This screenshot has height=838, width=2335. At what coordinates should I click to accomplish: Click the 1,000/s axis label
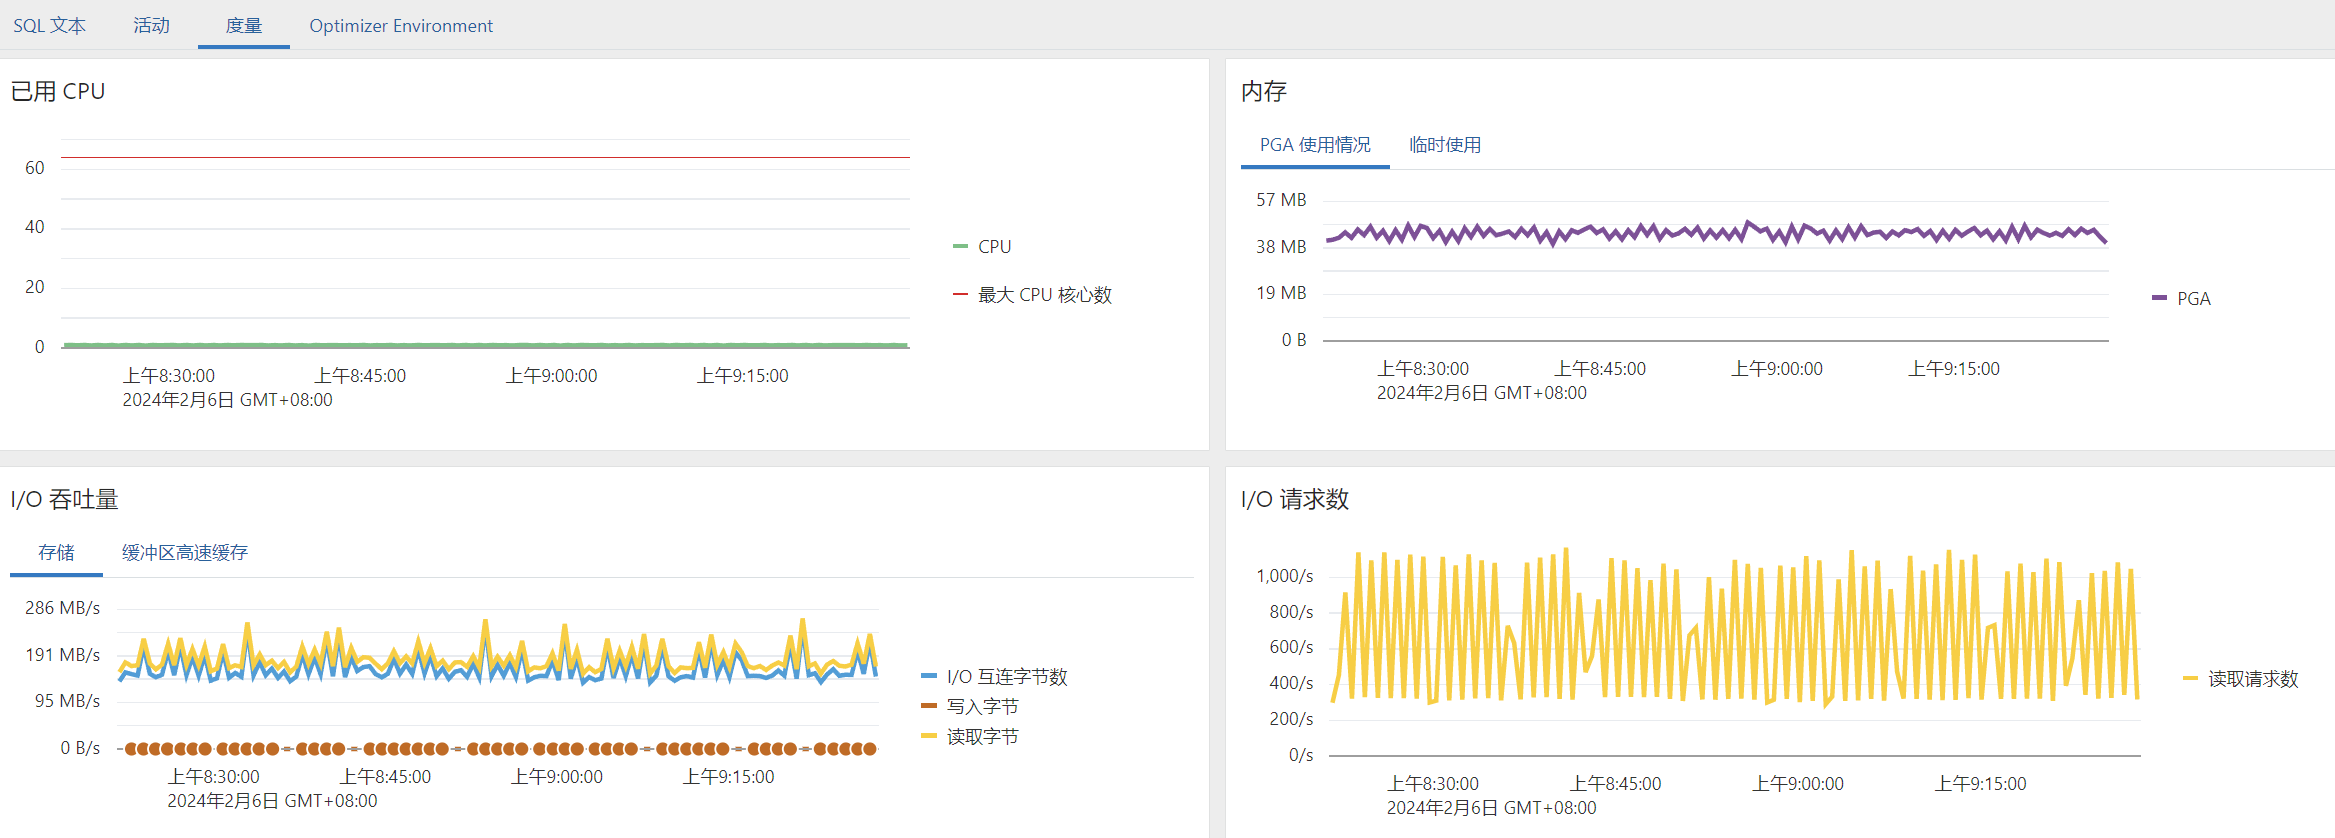pyautogui.click(x=1285, y=576)
